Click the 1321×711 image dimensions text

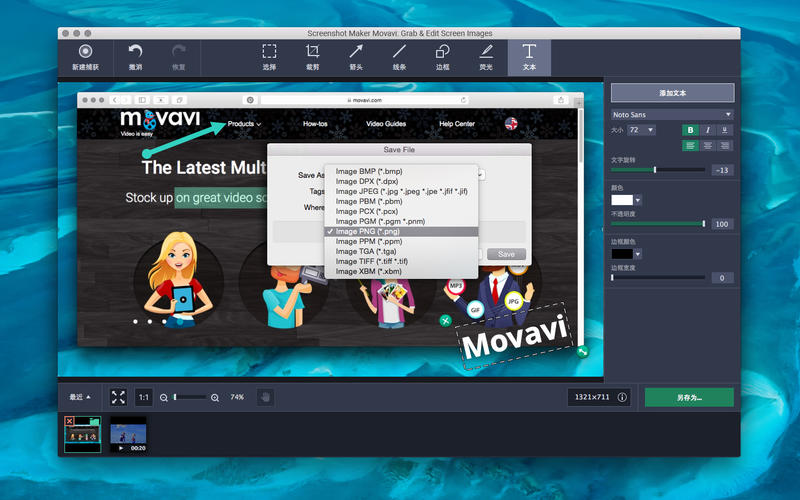592,397
